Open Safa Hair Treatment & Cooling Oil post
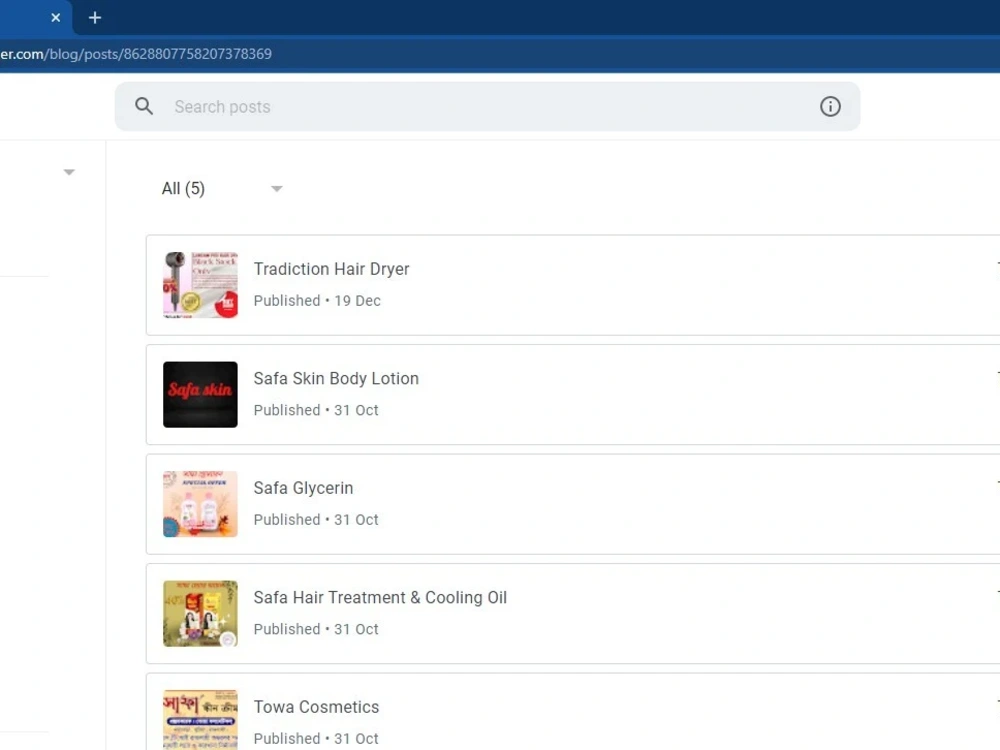Viewport: 1000px width, 750px height. click(380, 598)
